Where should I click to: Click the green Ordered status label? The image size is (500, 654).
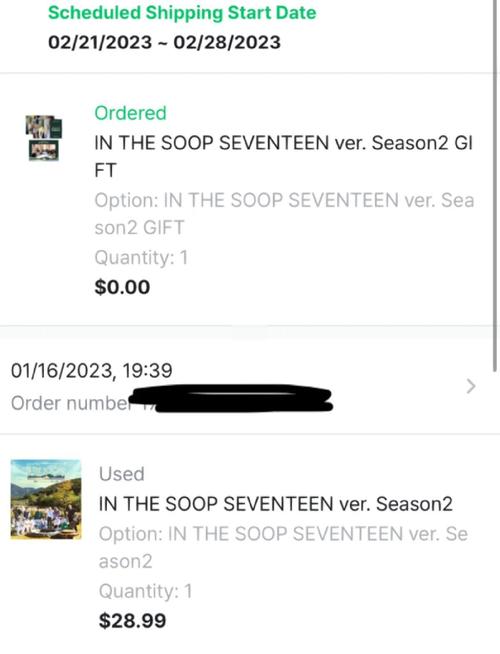click(131, 113)
